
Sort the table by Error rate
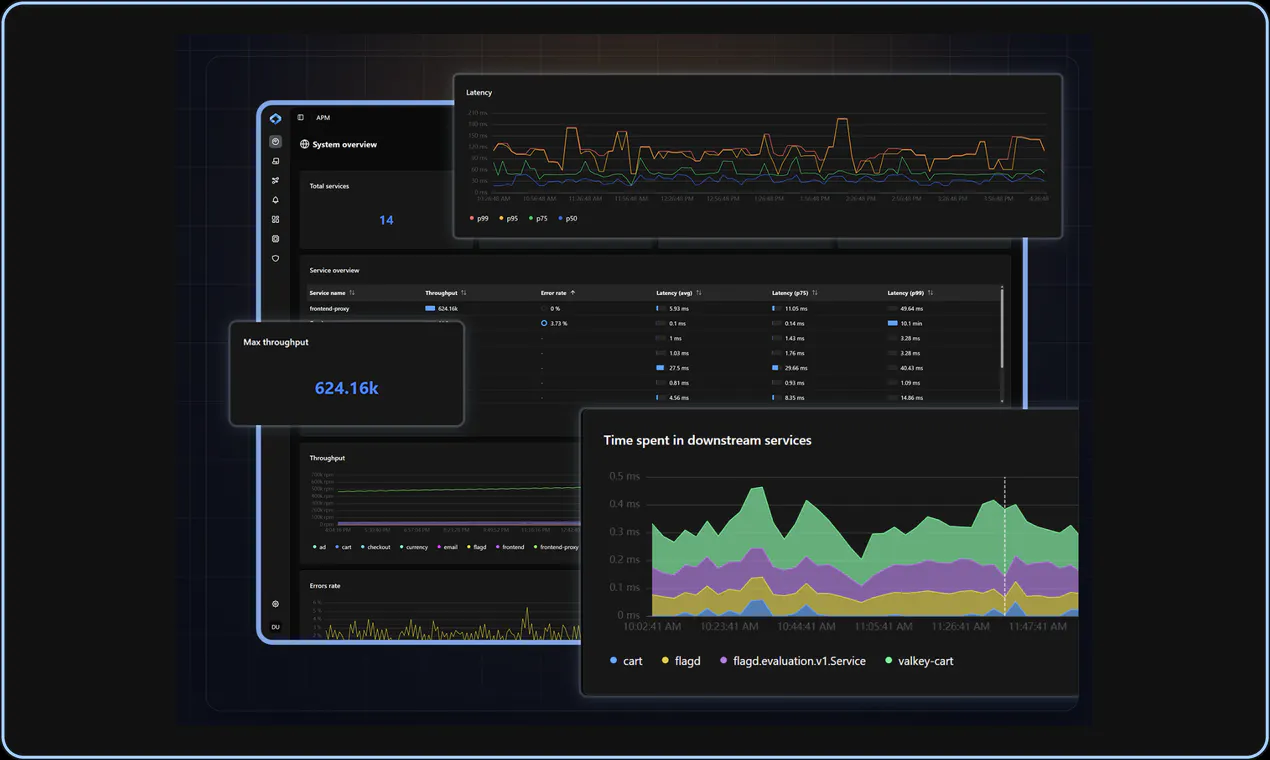[558, 293]
